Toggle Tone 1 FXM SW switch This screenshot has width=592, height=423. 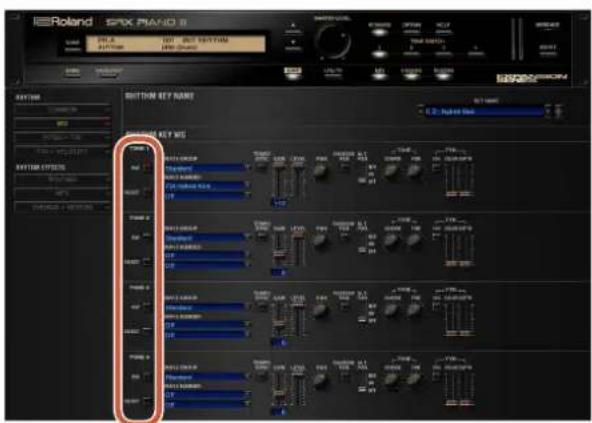pos(437,166)
